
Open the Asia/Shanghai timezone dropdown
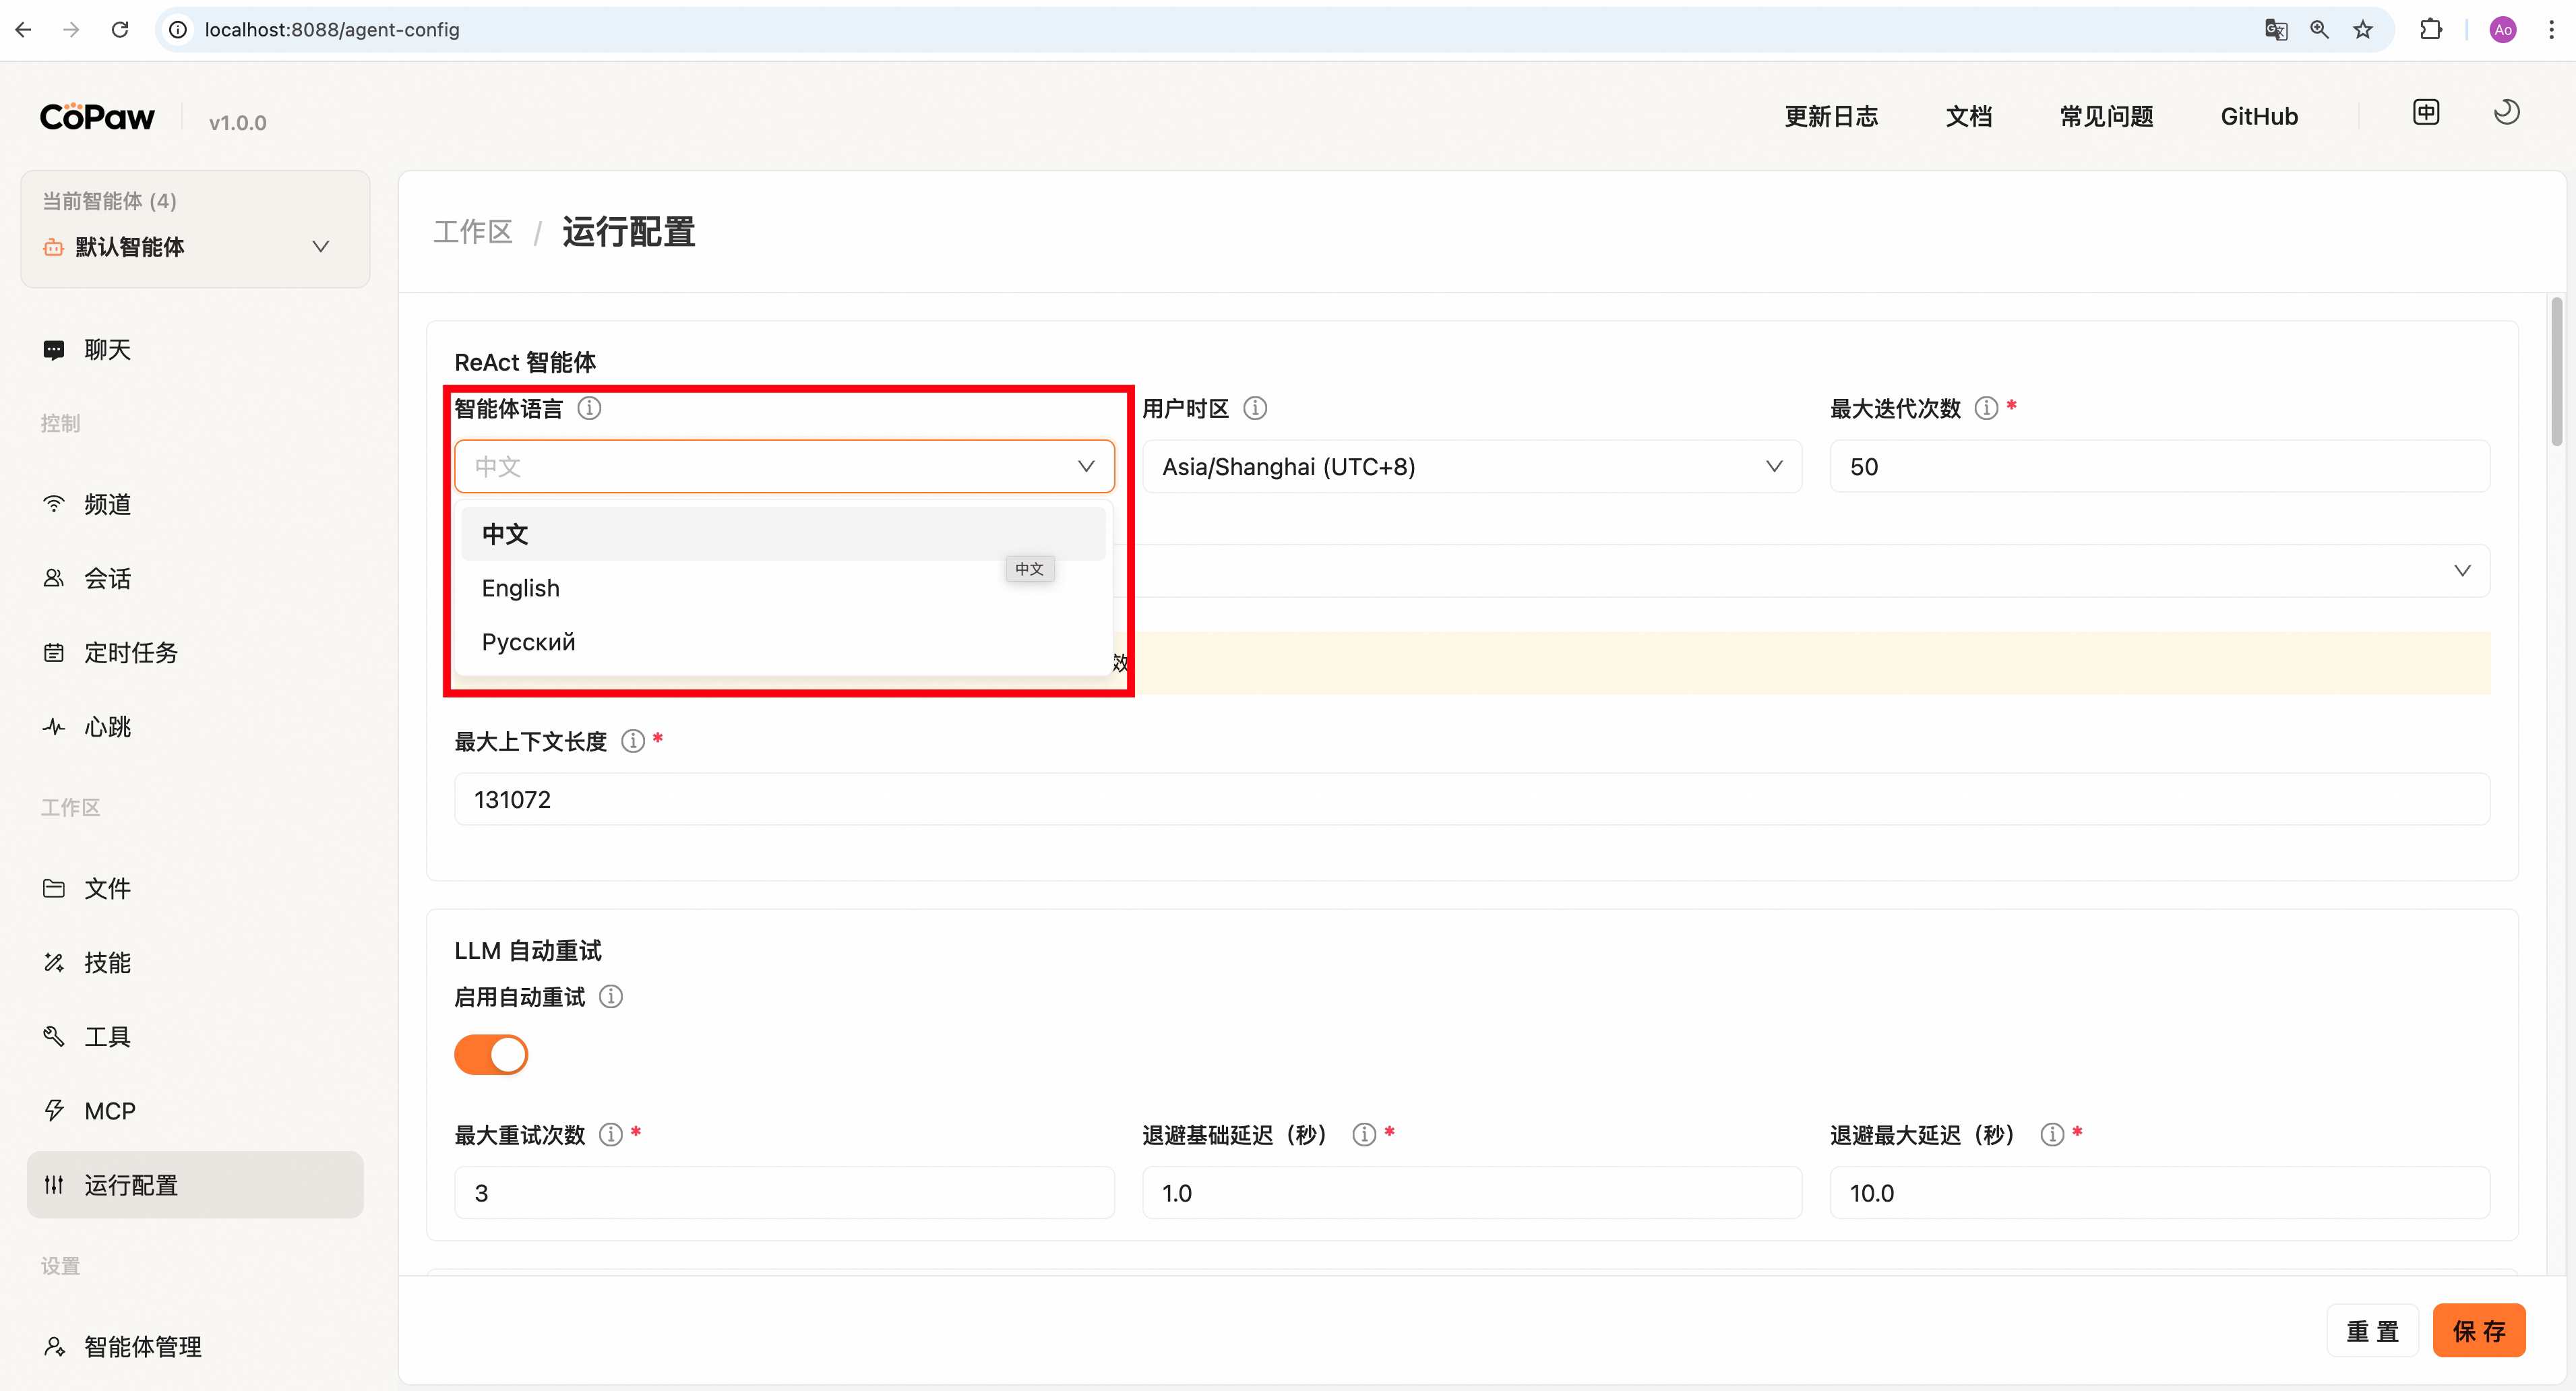point(1471,467)
